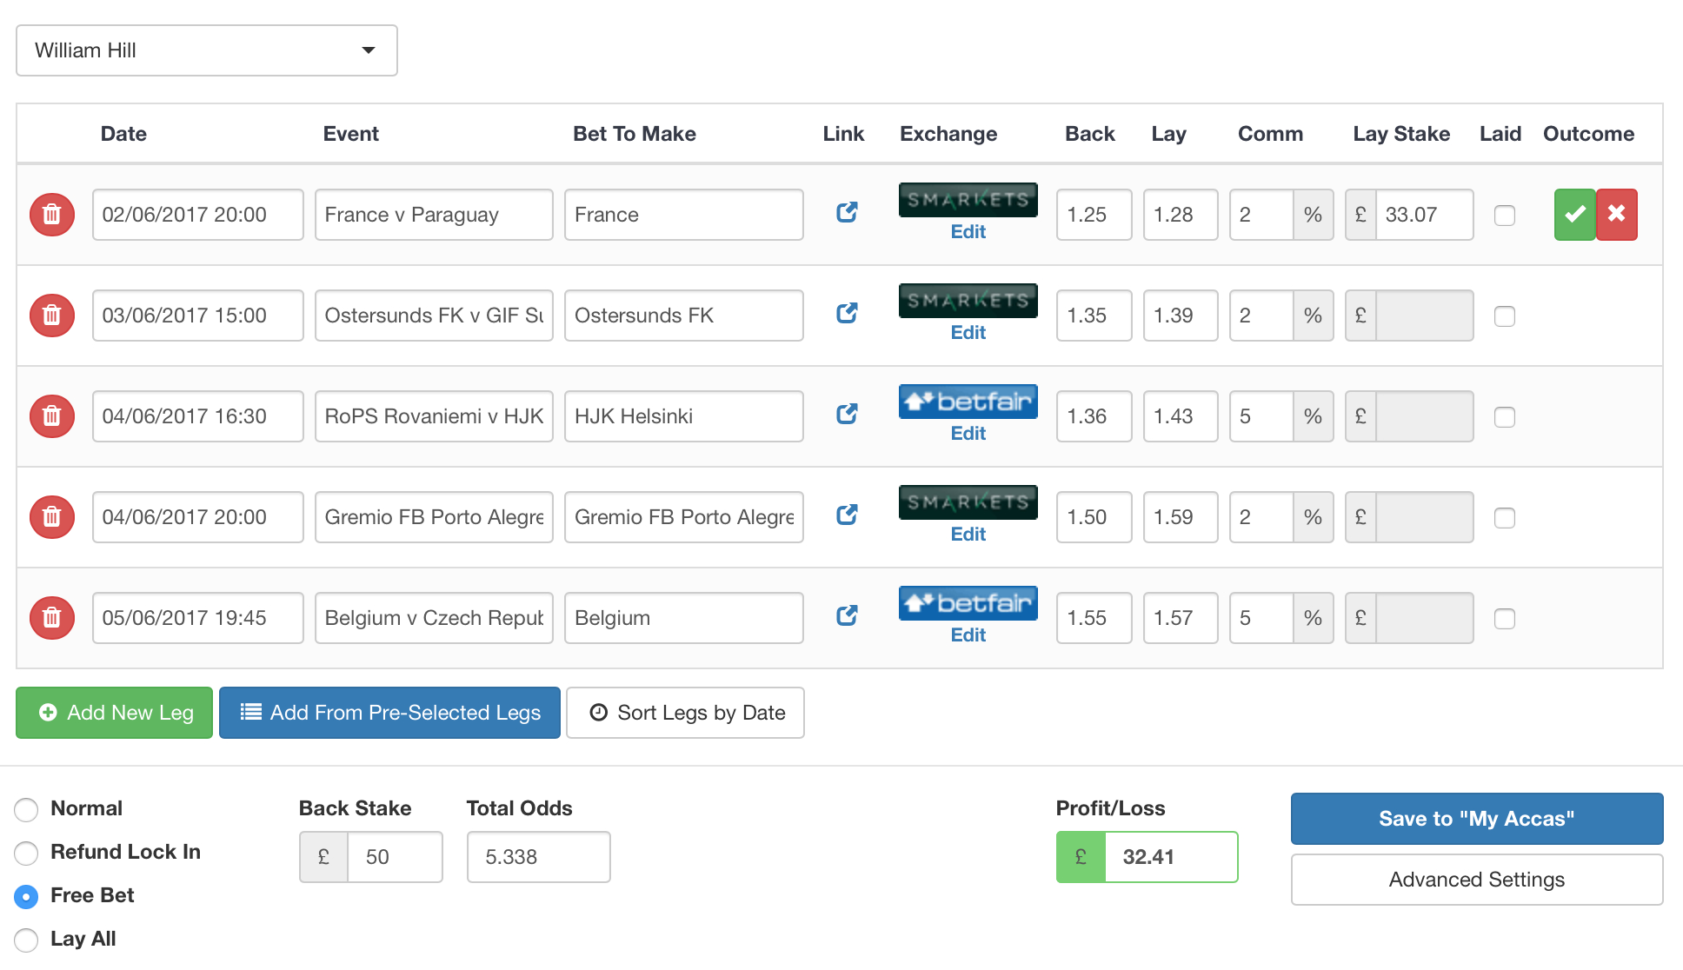The height and width of the screenshot is (970, 1683).
Task: Click the Betfair logo for HJK Helsinki bet
Action: [x=967, y=401]
